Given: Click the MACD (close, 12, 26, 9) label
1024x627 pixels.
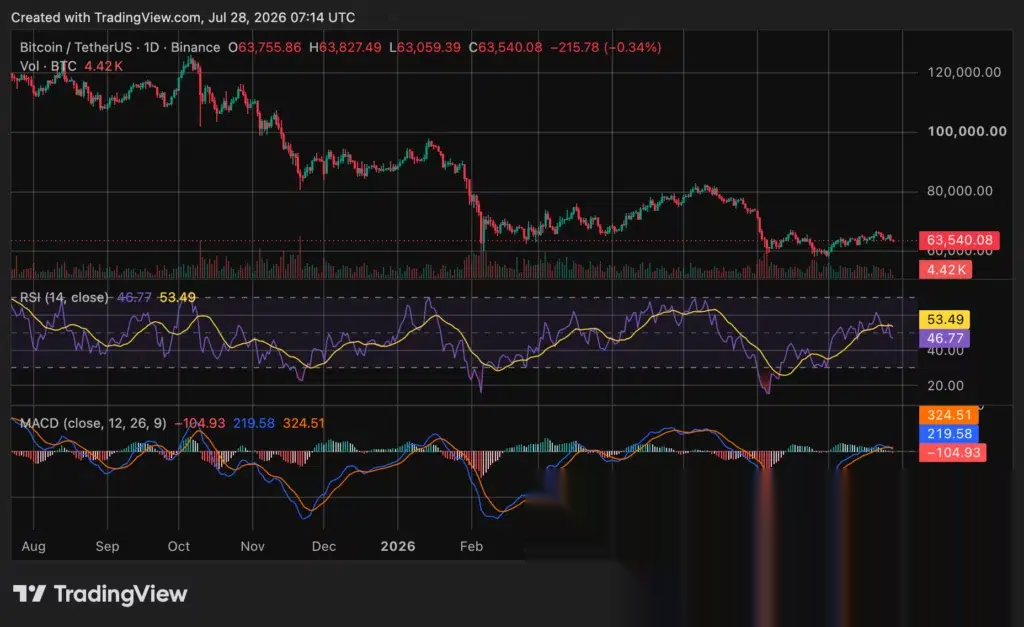Looking at the screenshot, I should click(93, 423).
